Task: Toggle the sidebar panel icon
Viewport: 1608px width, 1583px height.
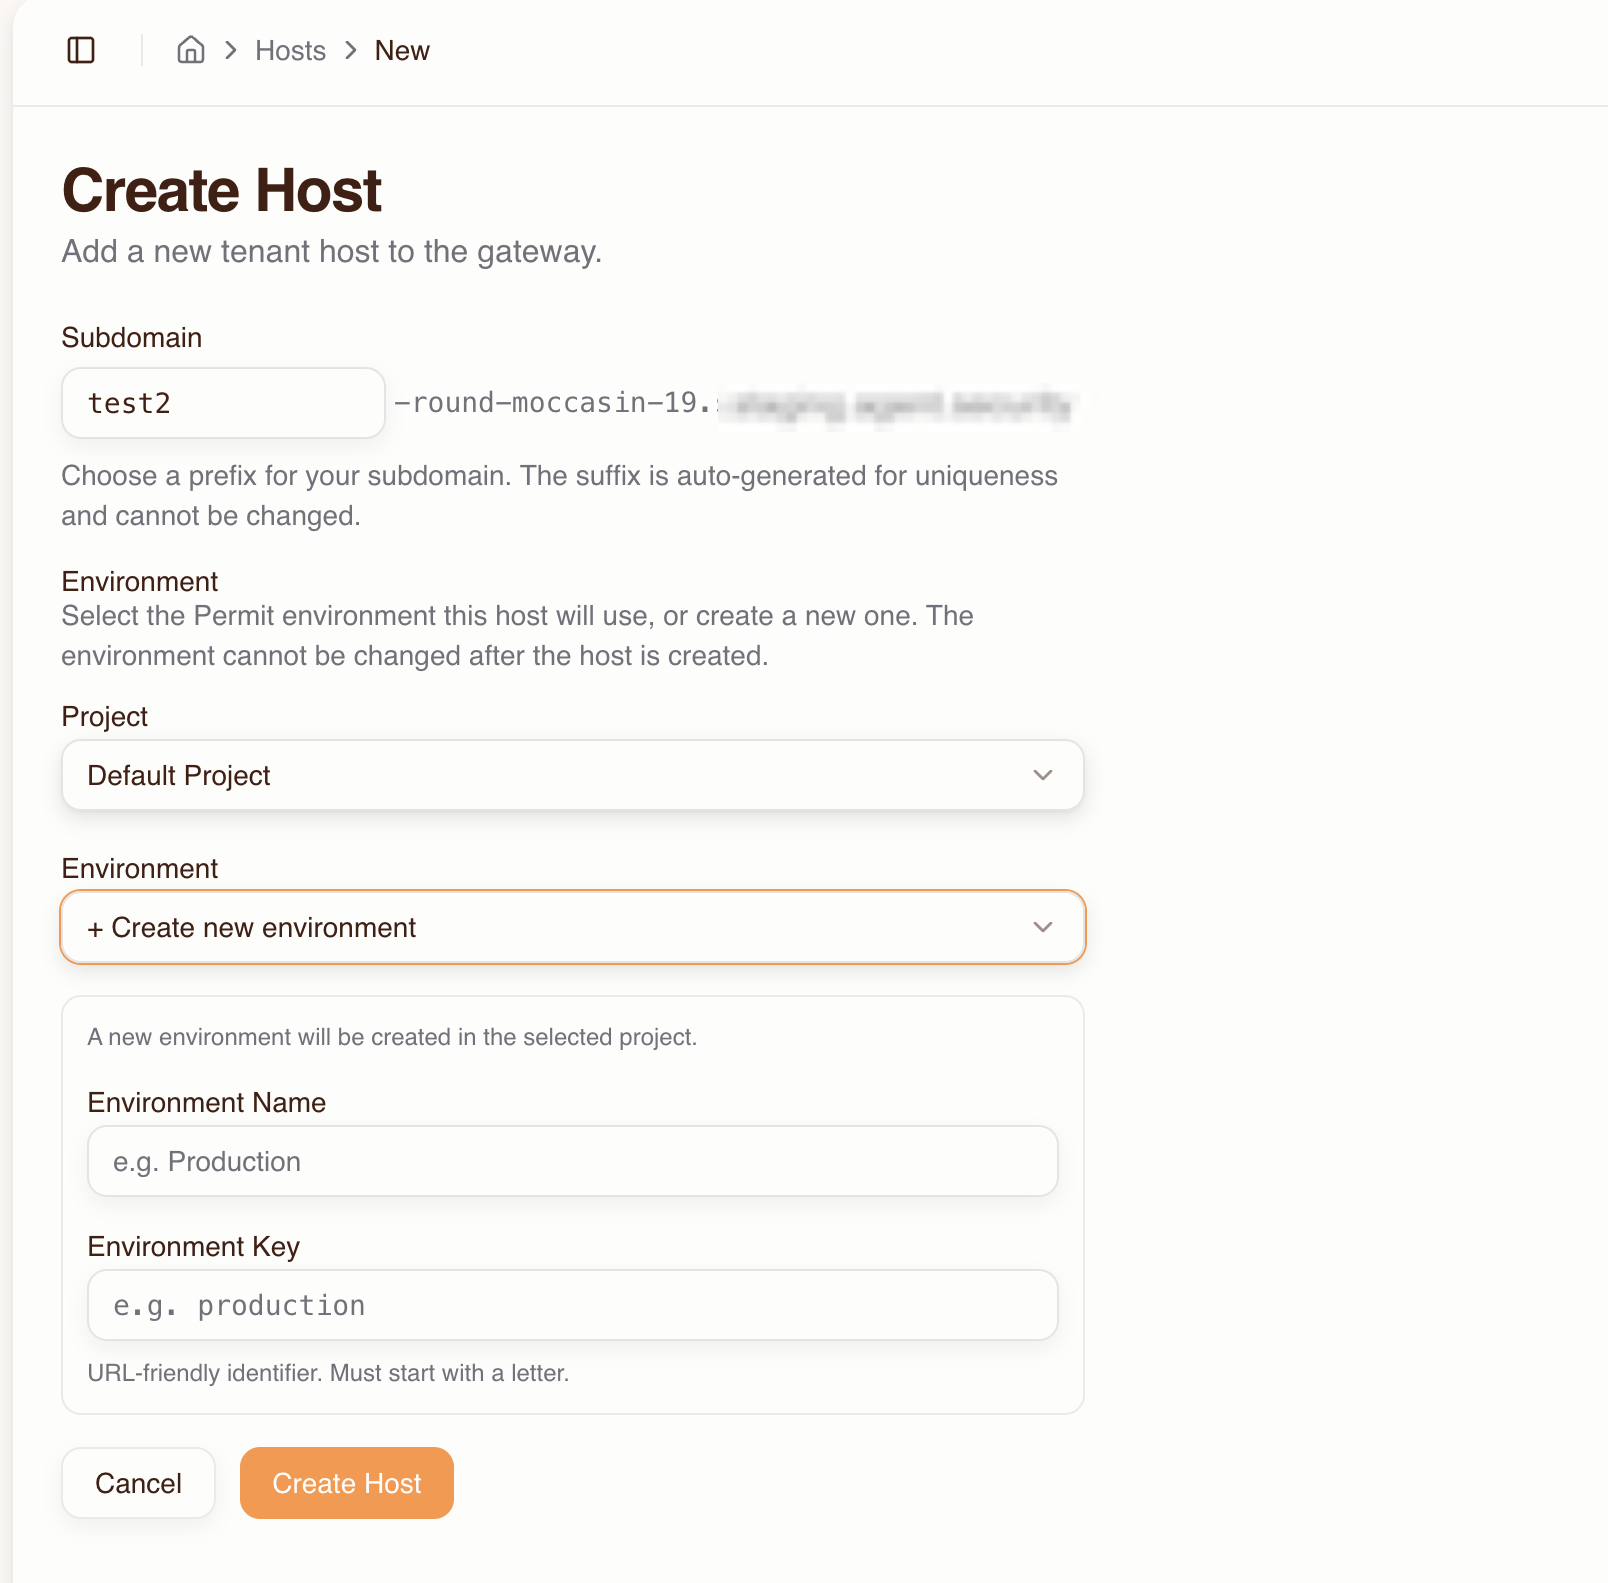Action: 83,49
